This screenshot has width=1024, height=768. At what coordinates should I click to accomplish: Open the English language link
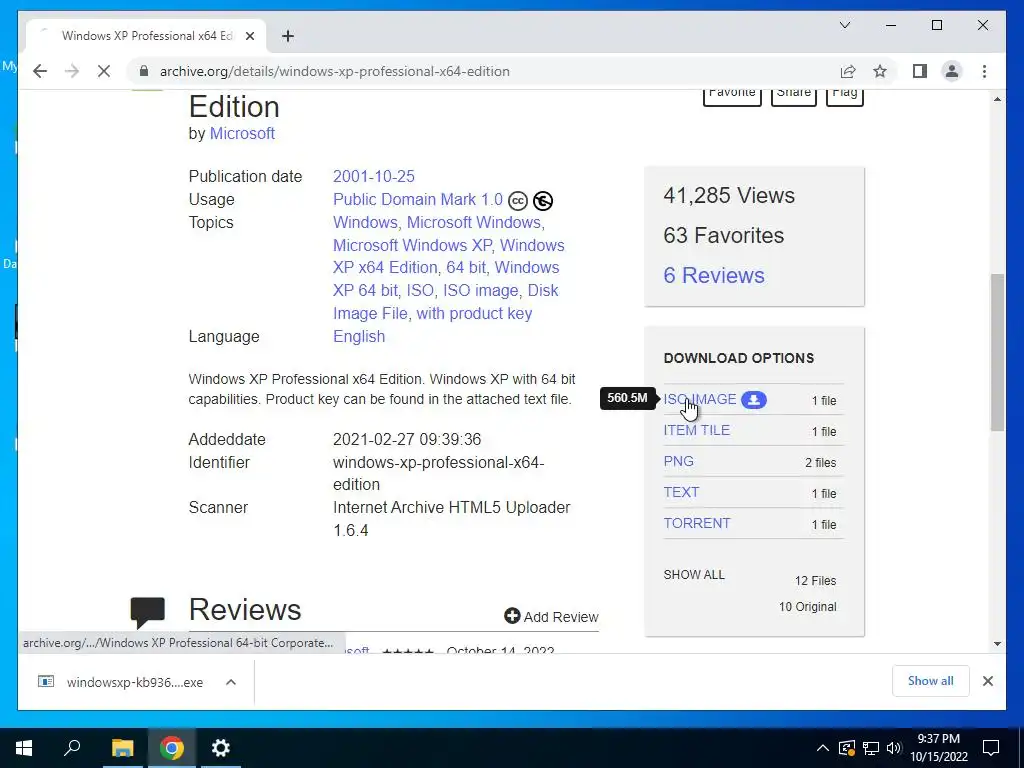(x=359, y=336)
